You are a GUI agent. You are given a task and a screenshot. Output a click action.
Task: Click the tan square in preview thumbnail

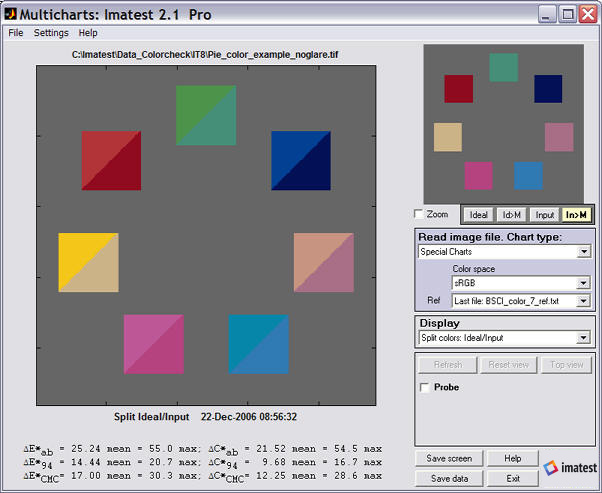coord(448,137)
